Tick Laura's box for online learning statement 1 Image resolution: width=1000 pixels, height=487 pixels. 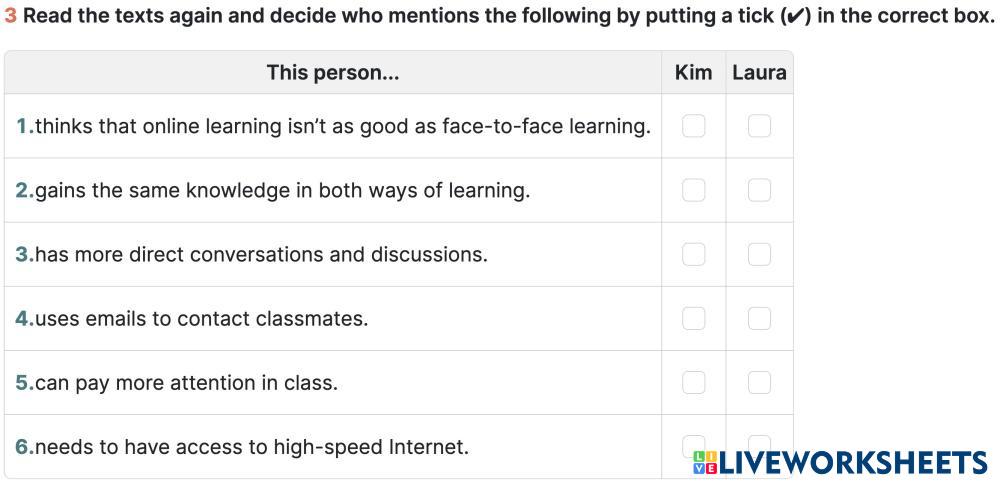tap(759, 126)
